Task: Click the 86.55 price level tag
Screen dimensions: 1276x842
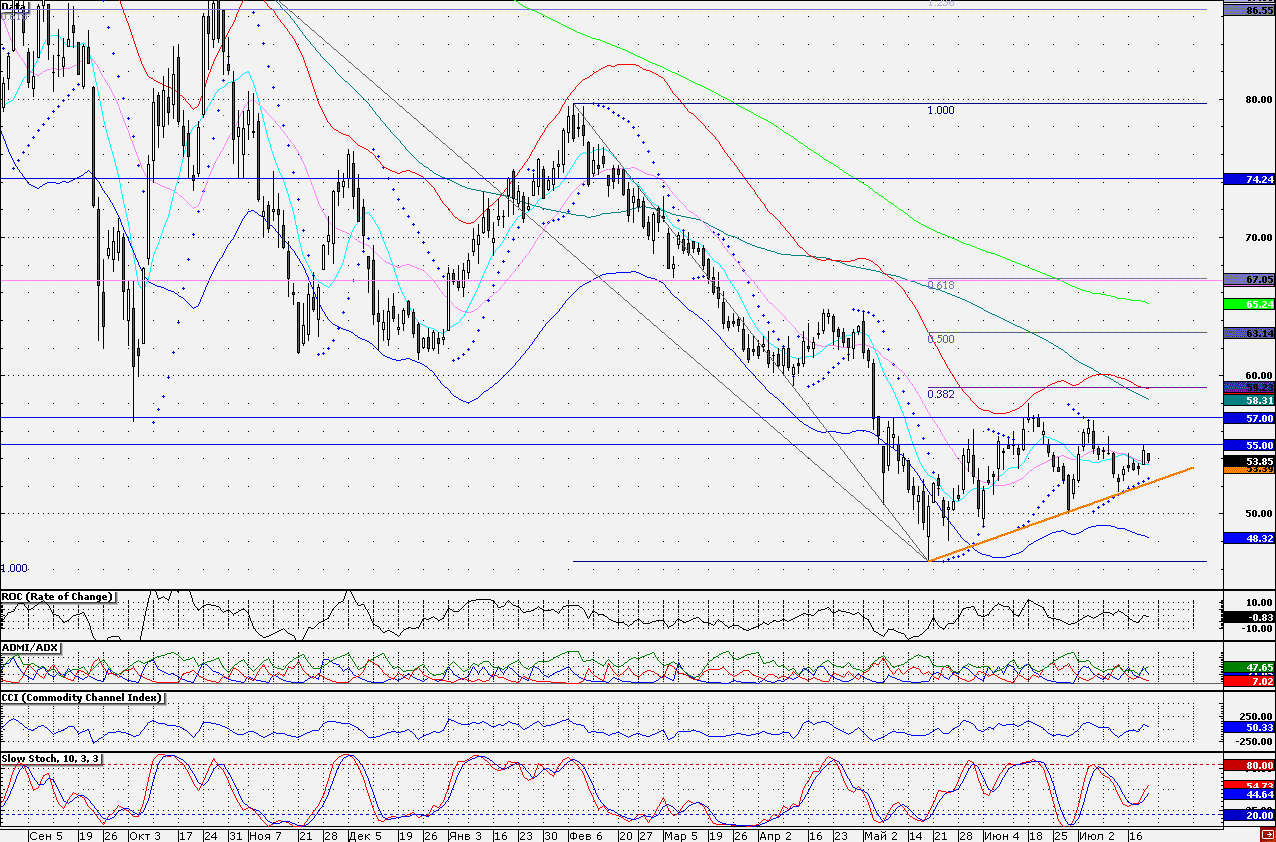Action: coord(1250,9)
